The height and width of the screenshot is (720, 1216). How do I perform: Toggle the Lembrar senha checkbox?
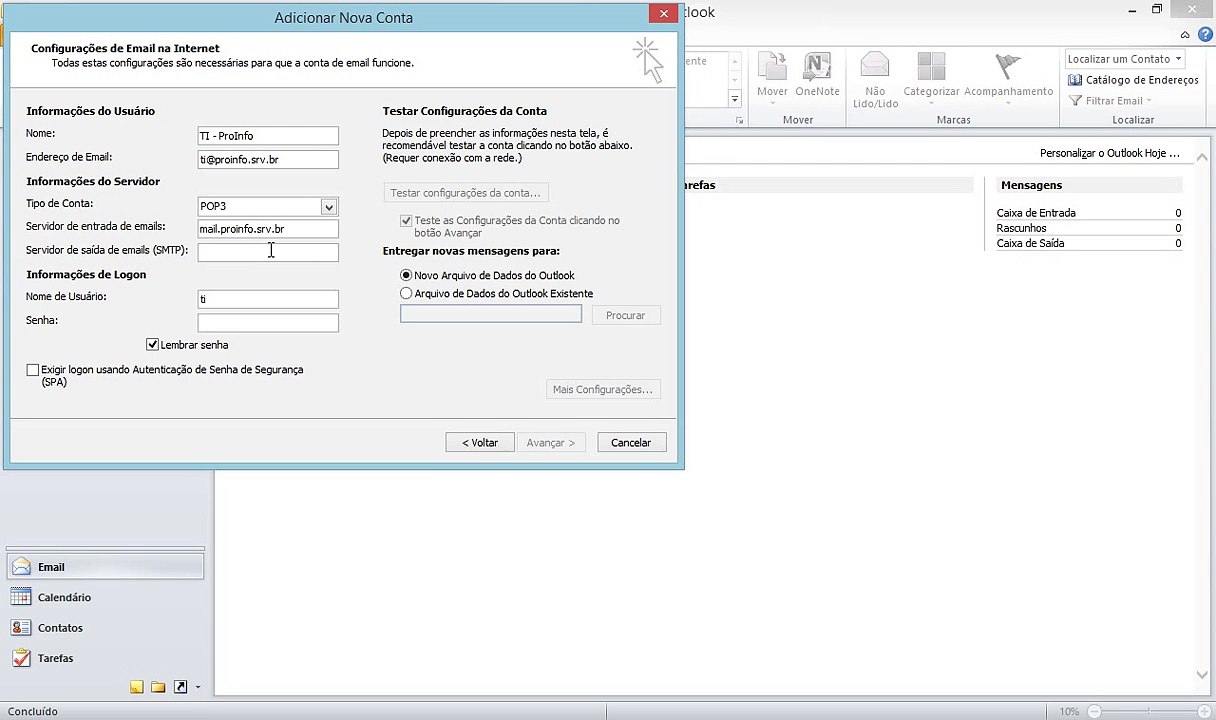[152, 345]
